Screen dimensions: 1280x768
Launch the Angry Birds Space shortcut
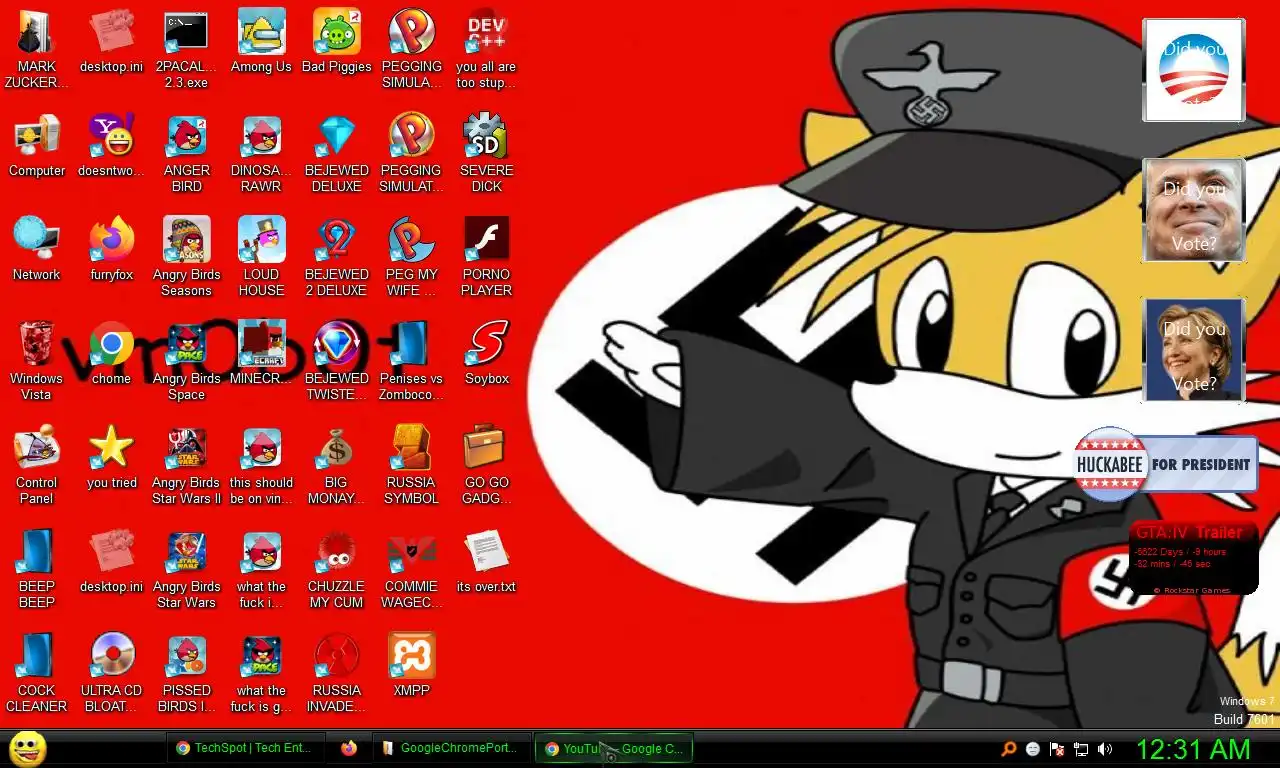coord(187,362)
